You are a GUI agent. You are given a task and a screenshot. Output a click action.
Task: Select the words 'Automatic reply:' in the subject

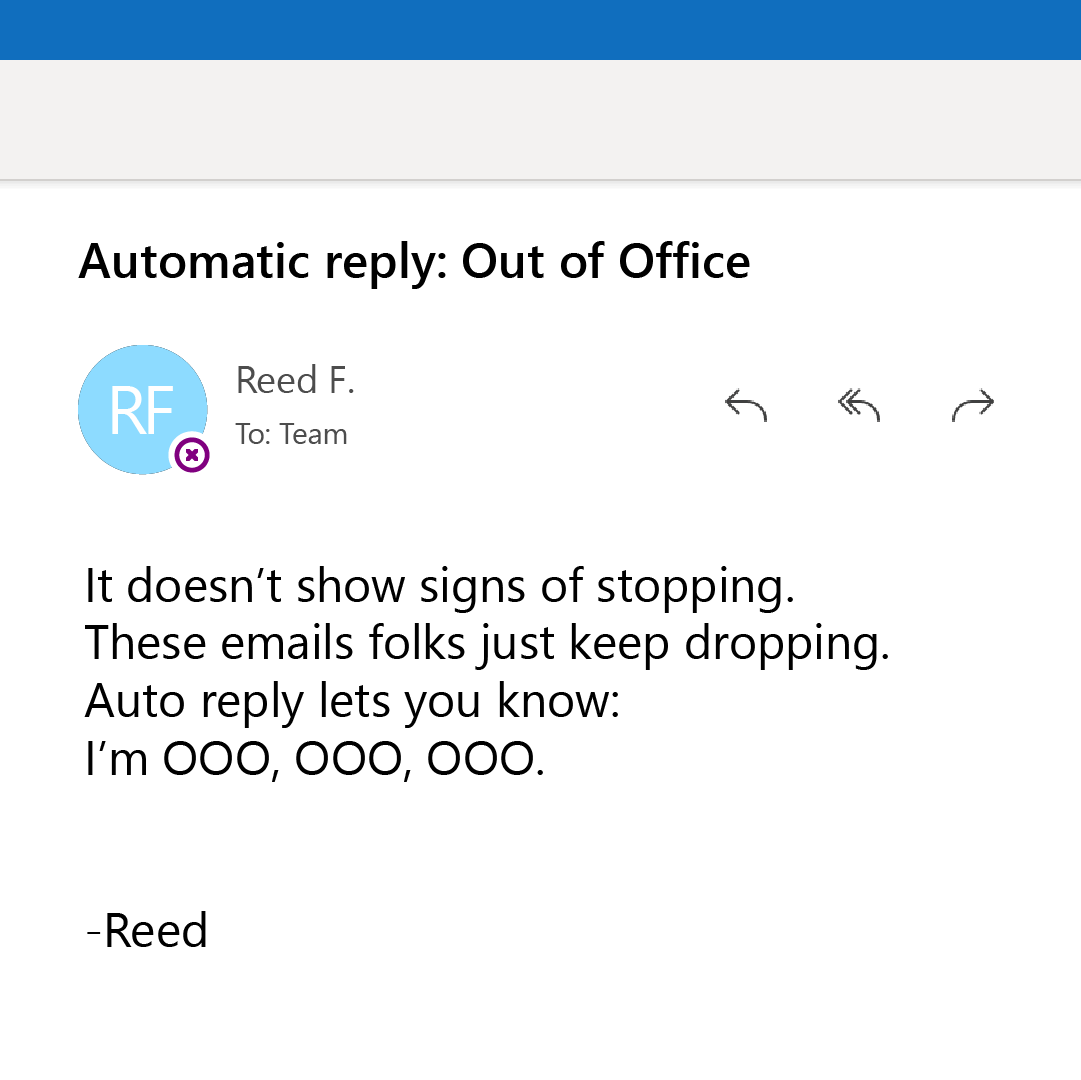click(x=263, y=263)
